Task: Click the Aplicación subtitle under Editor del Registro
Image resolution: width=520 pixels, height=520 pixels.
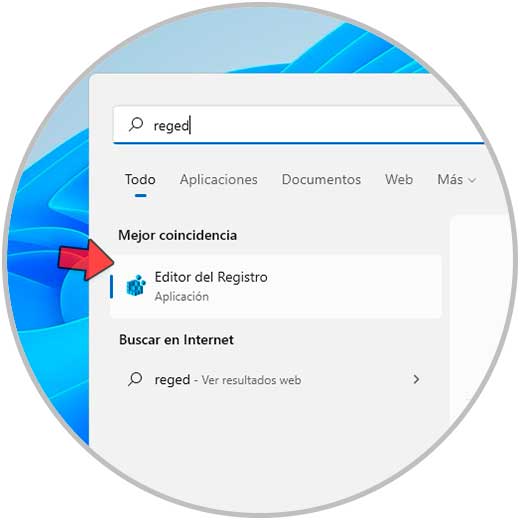Action: click(182, 296)
